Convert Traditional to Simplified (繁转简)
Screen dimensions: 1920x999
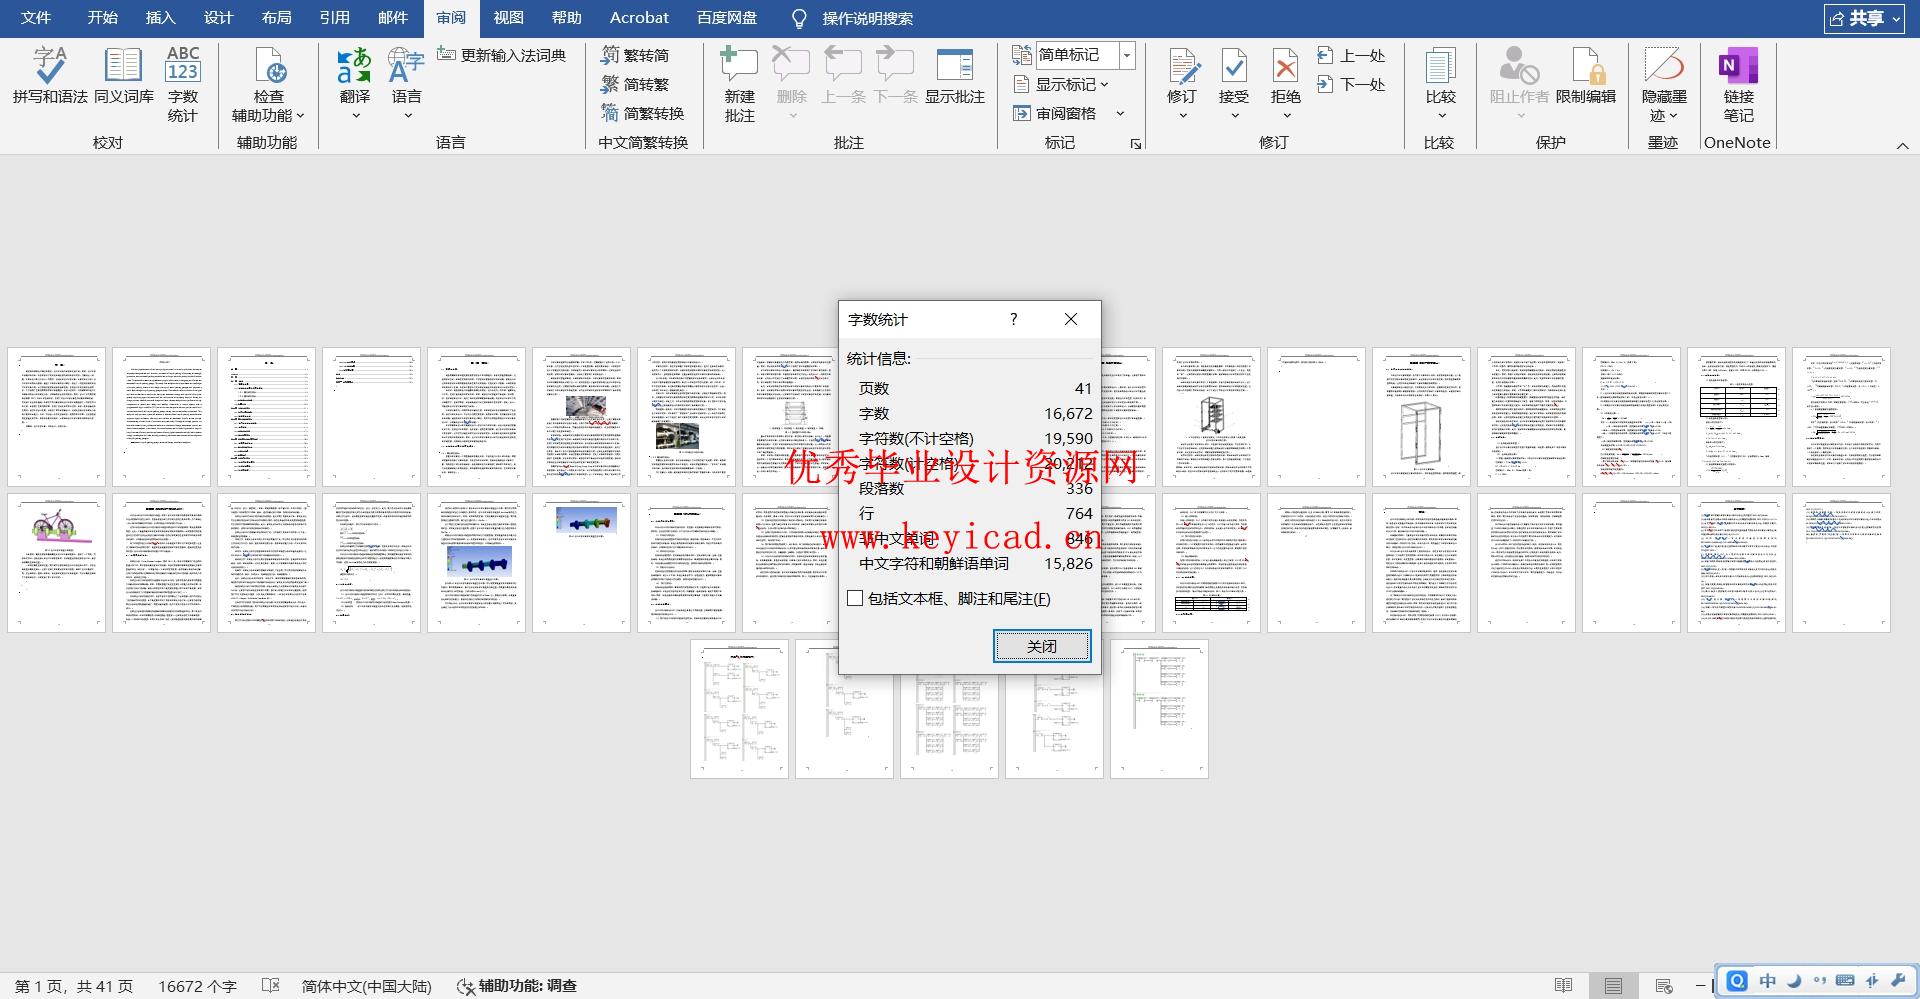tap(635, 55)
